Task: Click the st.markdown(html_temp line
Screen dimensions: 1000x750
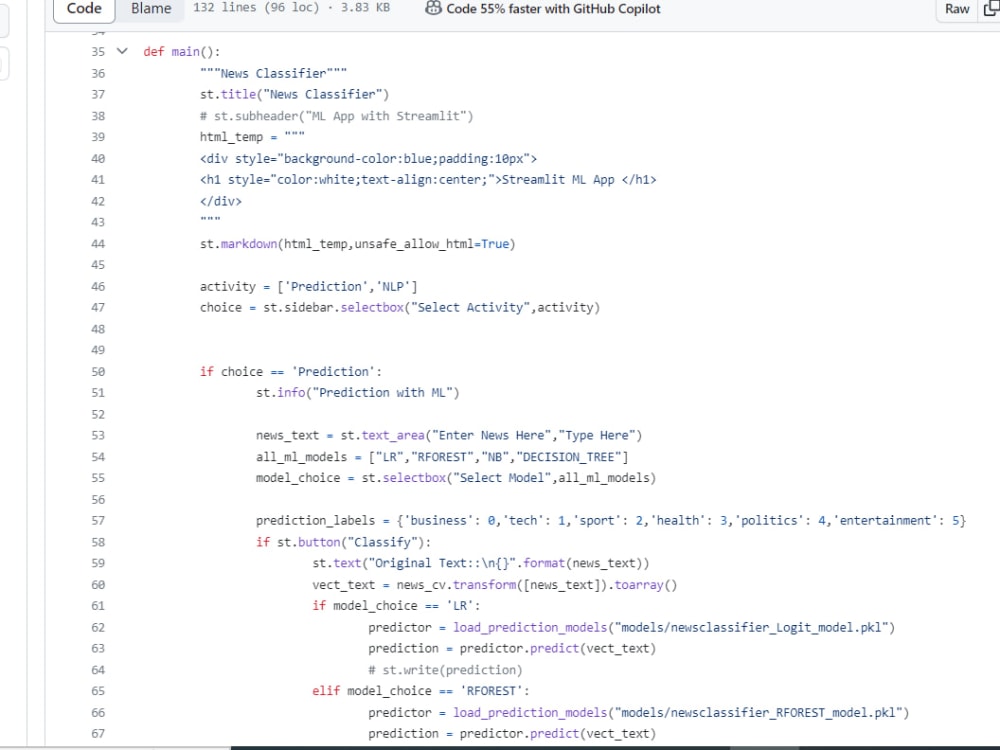Action: [357, 244]
